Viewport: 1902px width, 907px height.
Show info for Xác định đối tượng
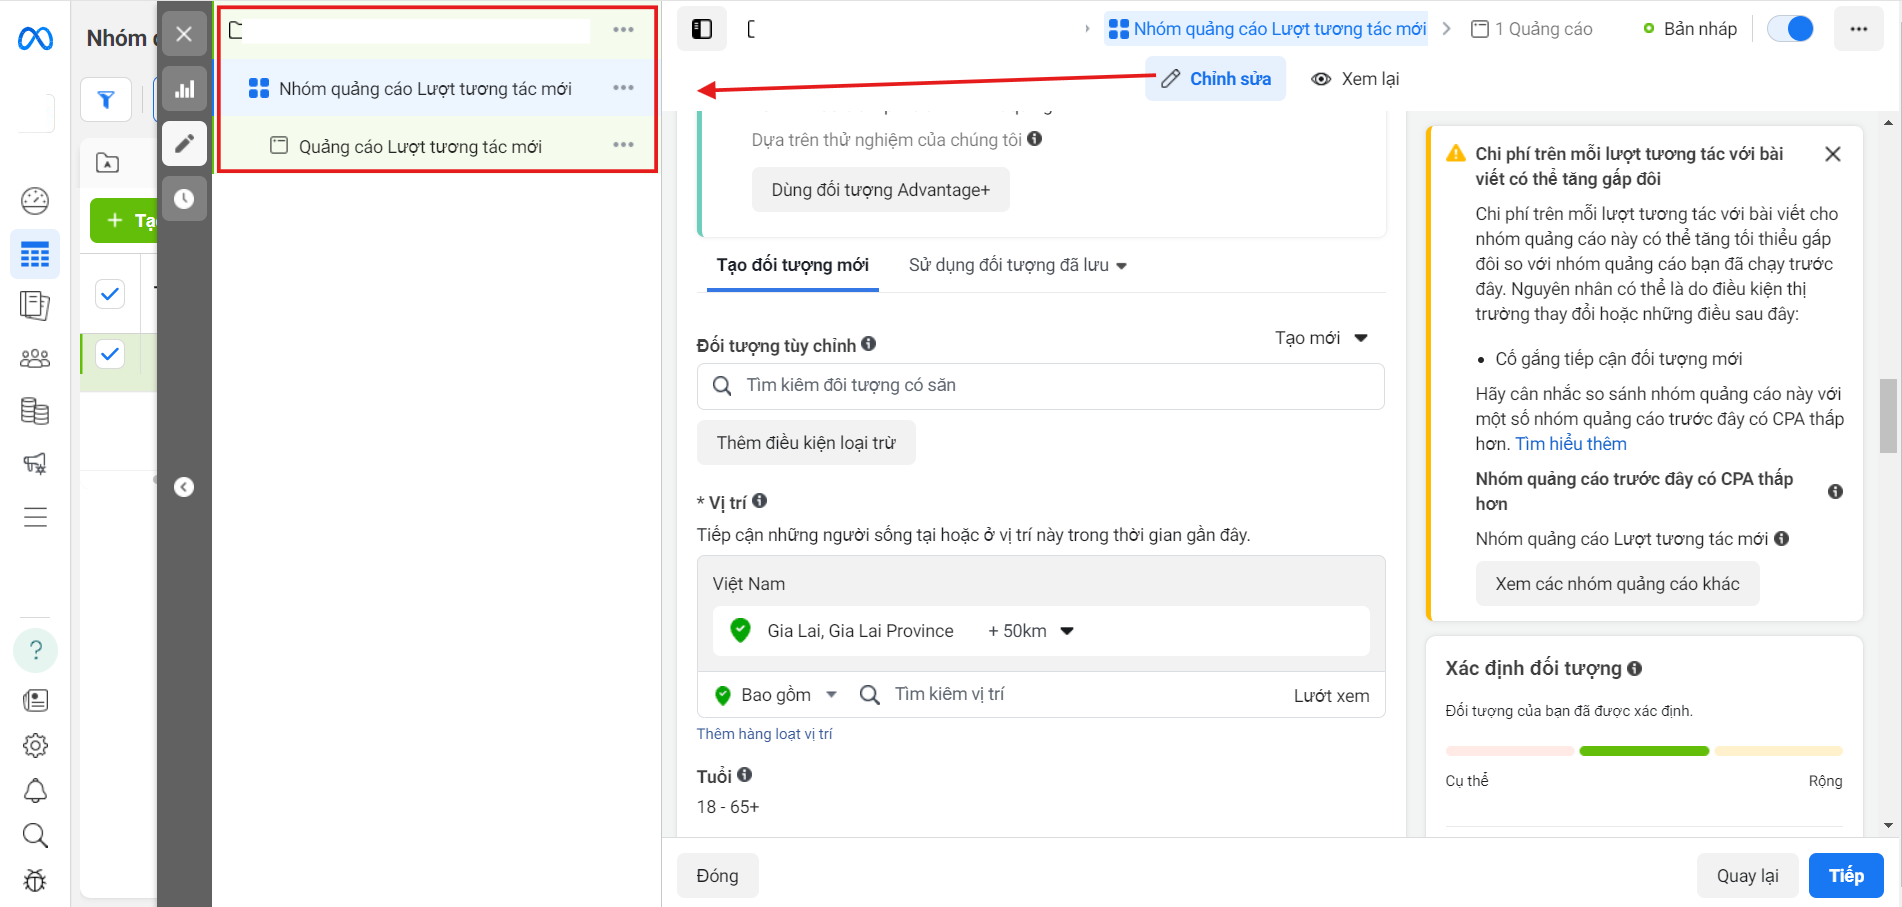[x=1634, y=668]
